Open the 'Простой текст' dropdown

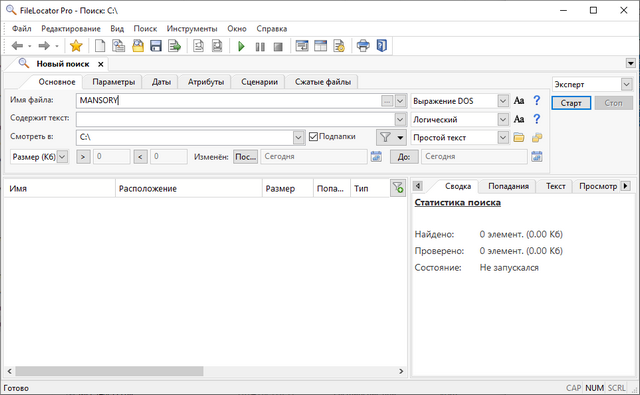[503, 138]
